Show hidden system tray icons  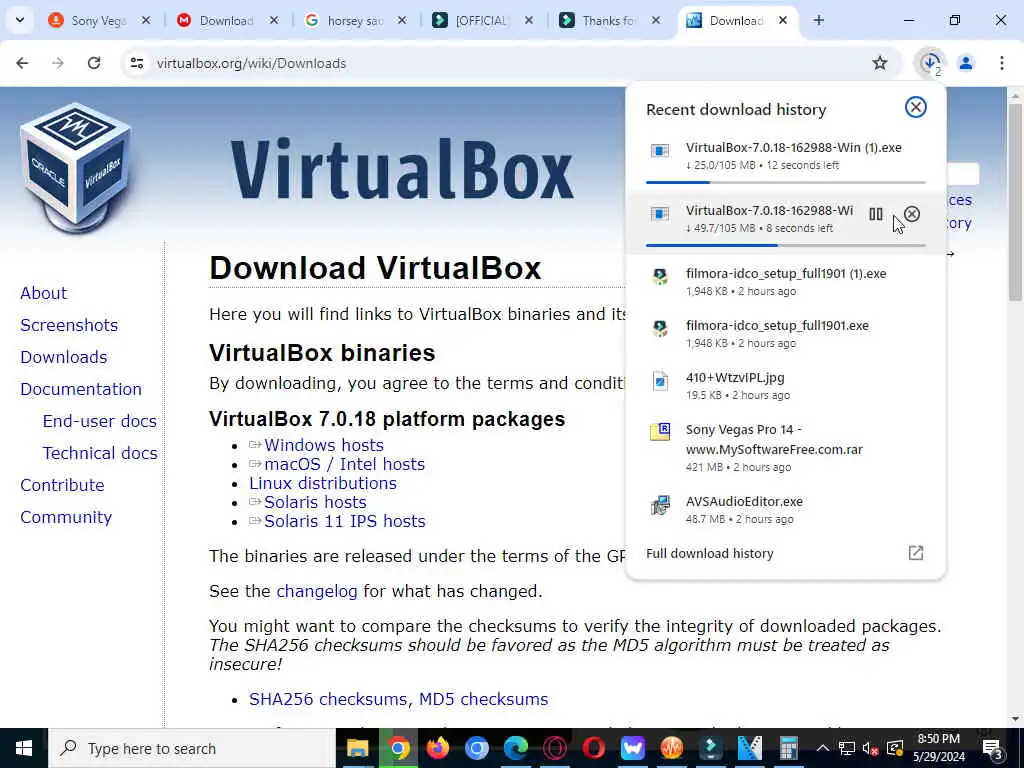[823, 748]
